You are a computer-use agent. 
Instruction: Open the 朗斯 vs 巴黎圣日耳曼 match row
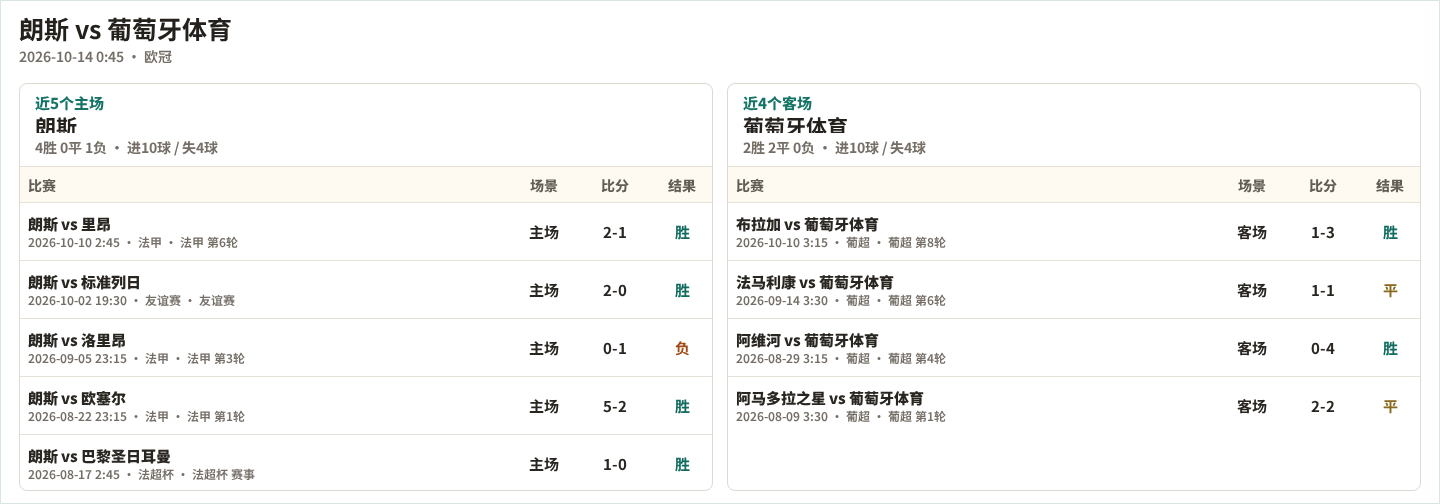pyautogui.click(x=366, y=463)
